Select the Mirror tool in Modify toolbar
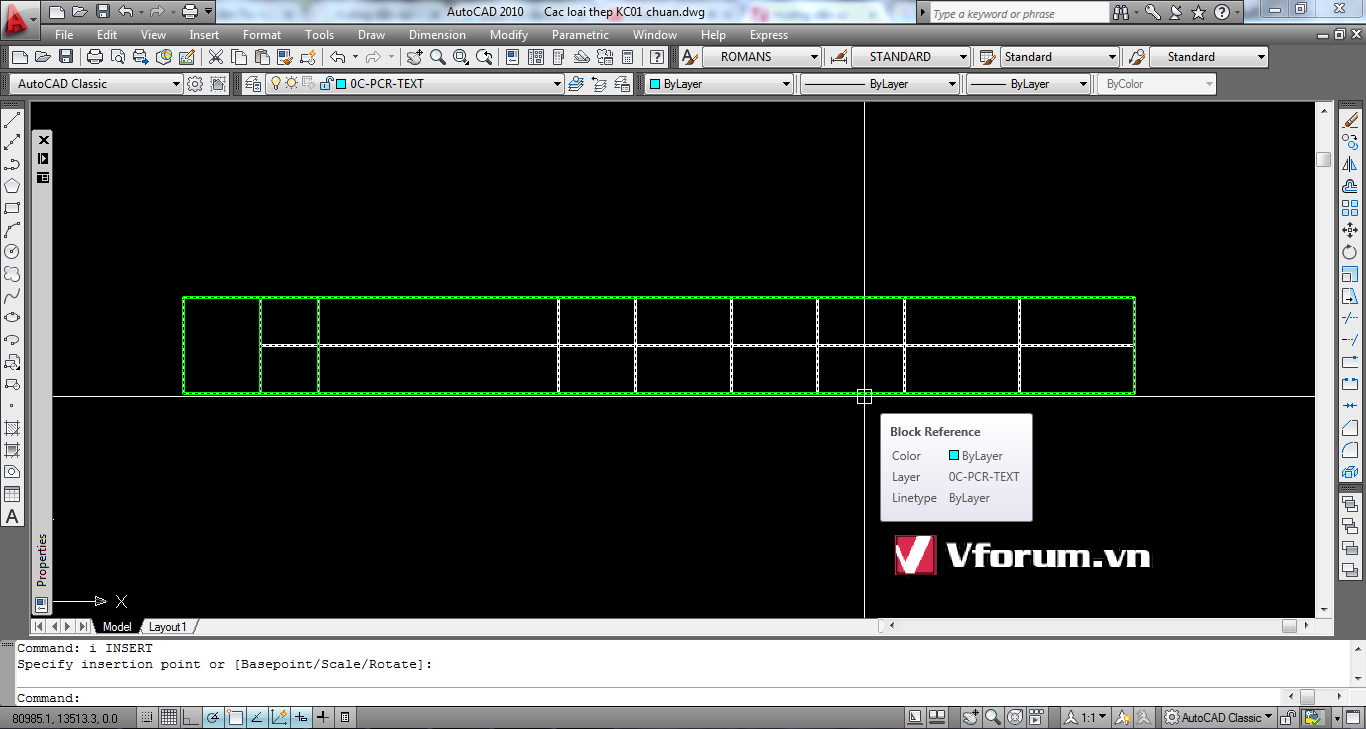Image resolution: width=1366 pixels, height=729 pixels. pos(1350,165)
